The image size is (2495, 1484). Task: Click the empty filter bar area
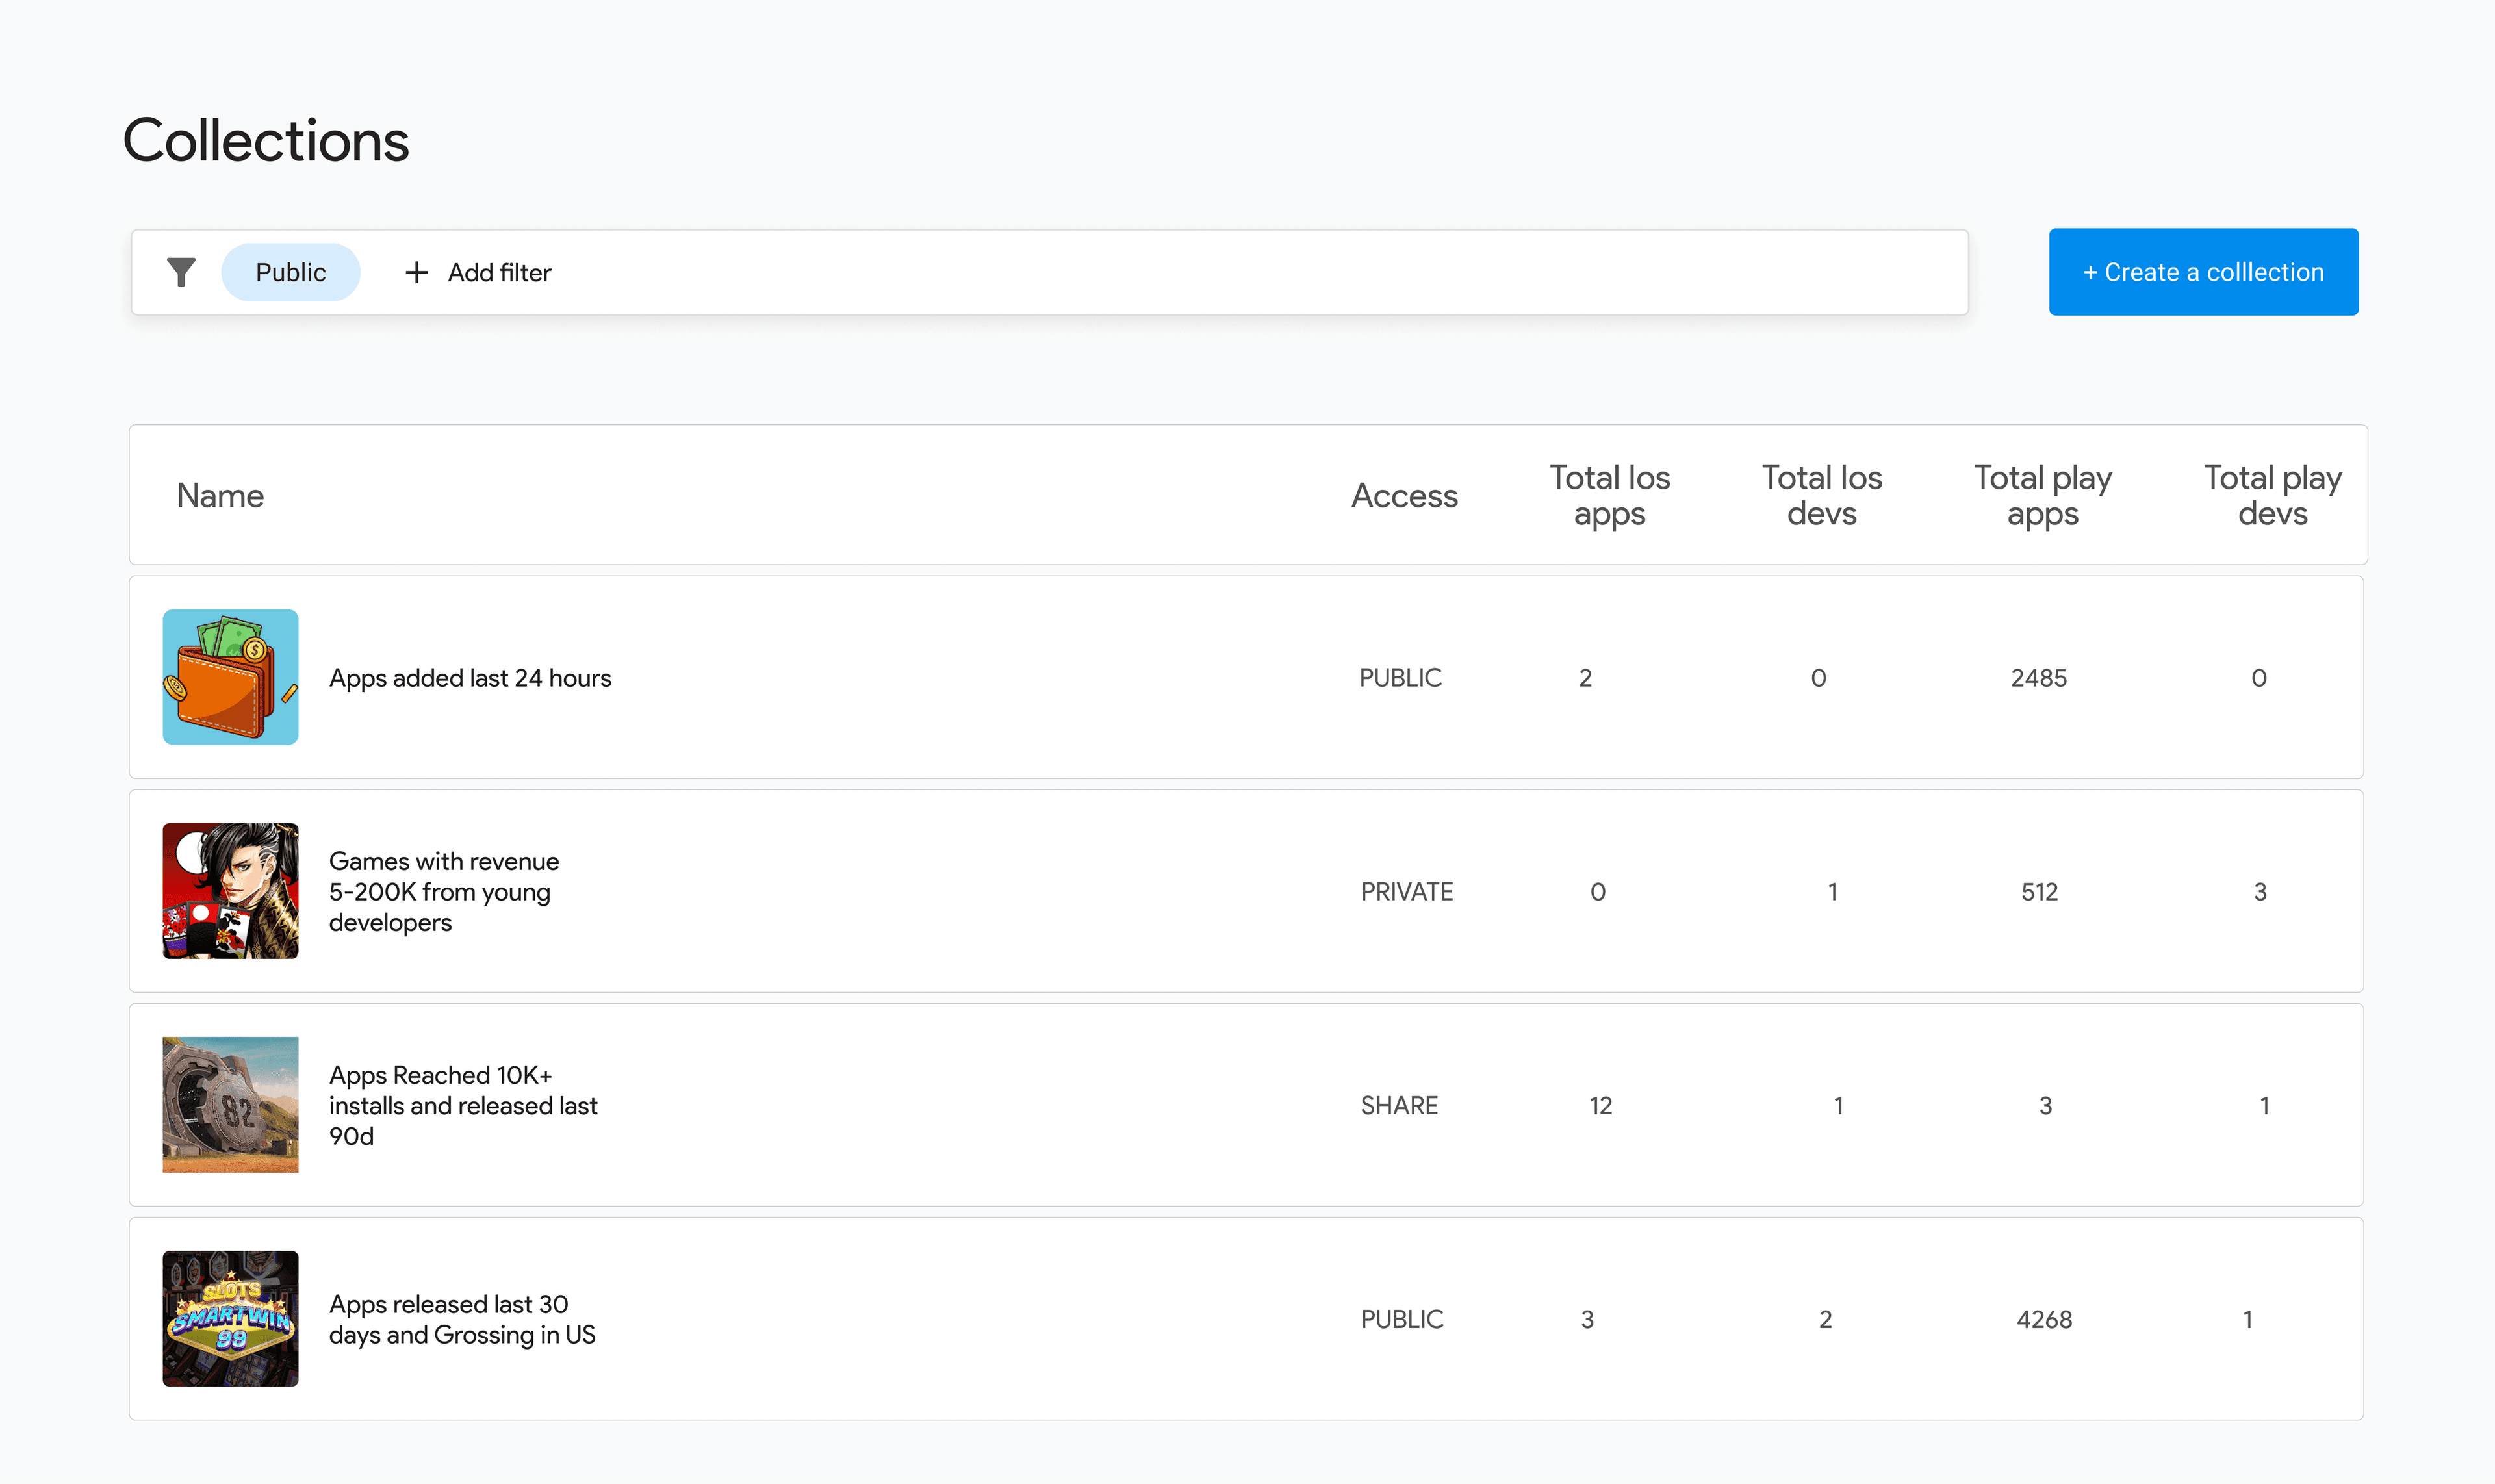pyautogui.click(x=1200, y=272)
